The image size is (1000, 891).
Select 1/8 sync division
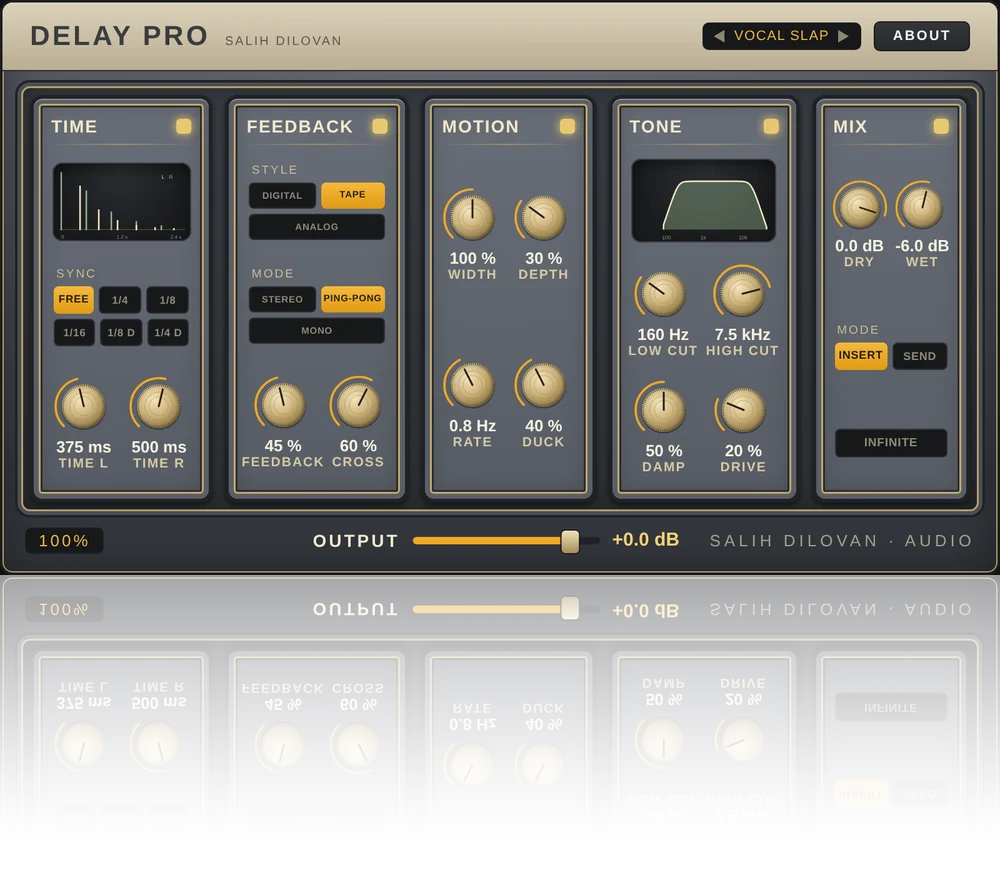point(167,300)
